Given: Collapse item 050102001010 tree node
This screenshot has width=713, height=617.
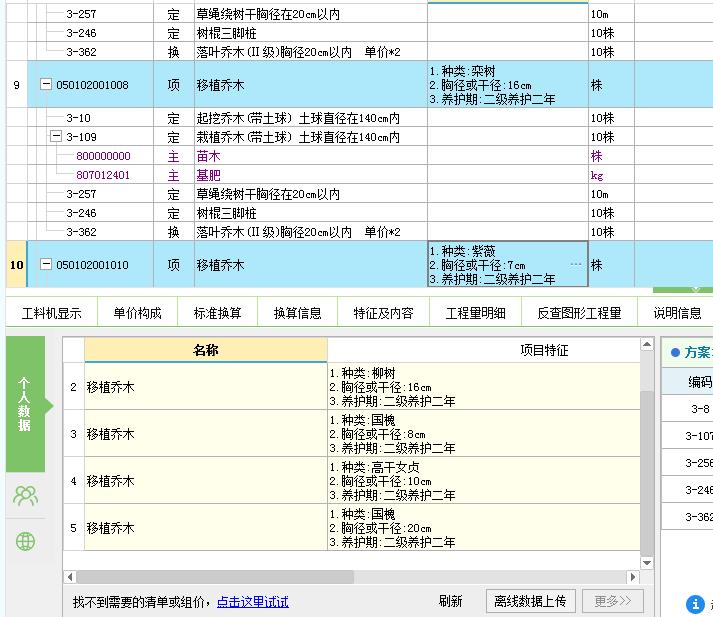Looking at the screenshot, I should pos(46,264).
